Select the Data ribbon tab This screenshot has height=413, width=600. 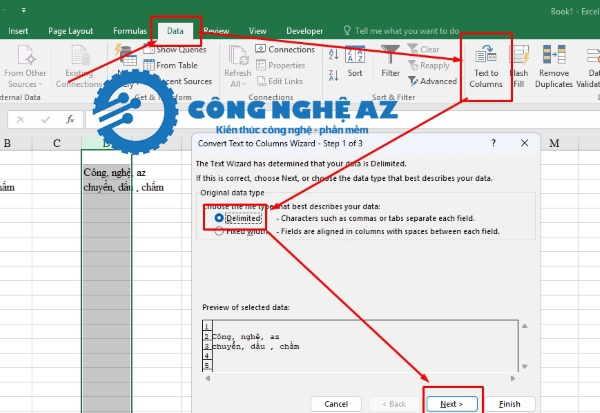[x=175, y=31]
